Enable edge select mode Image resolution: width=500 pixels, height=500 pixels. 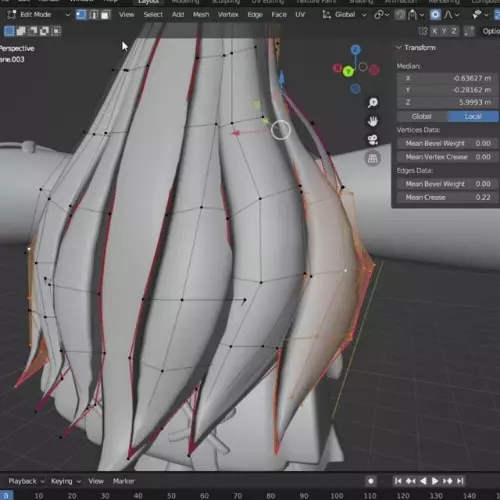pos(94,15)
